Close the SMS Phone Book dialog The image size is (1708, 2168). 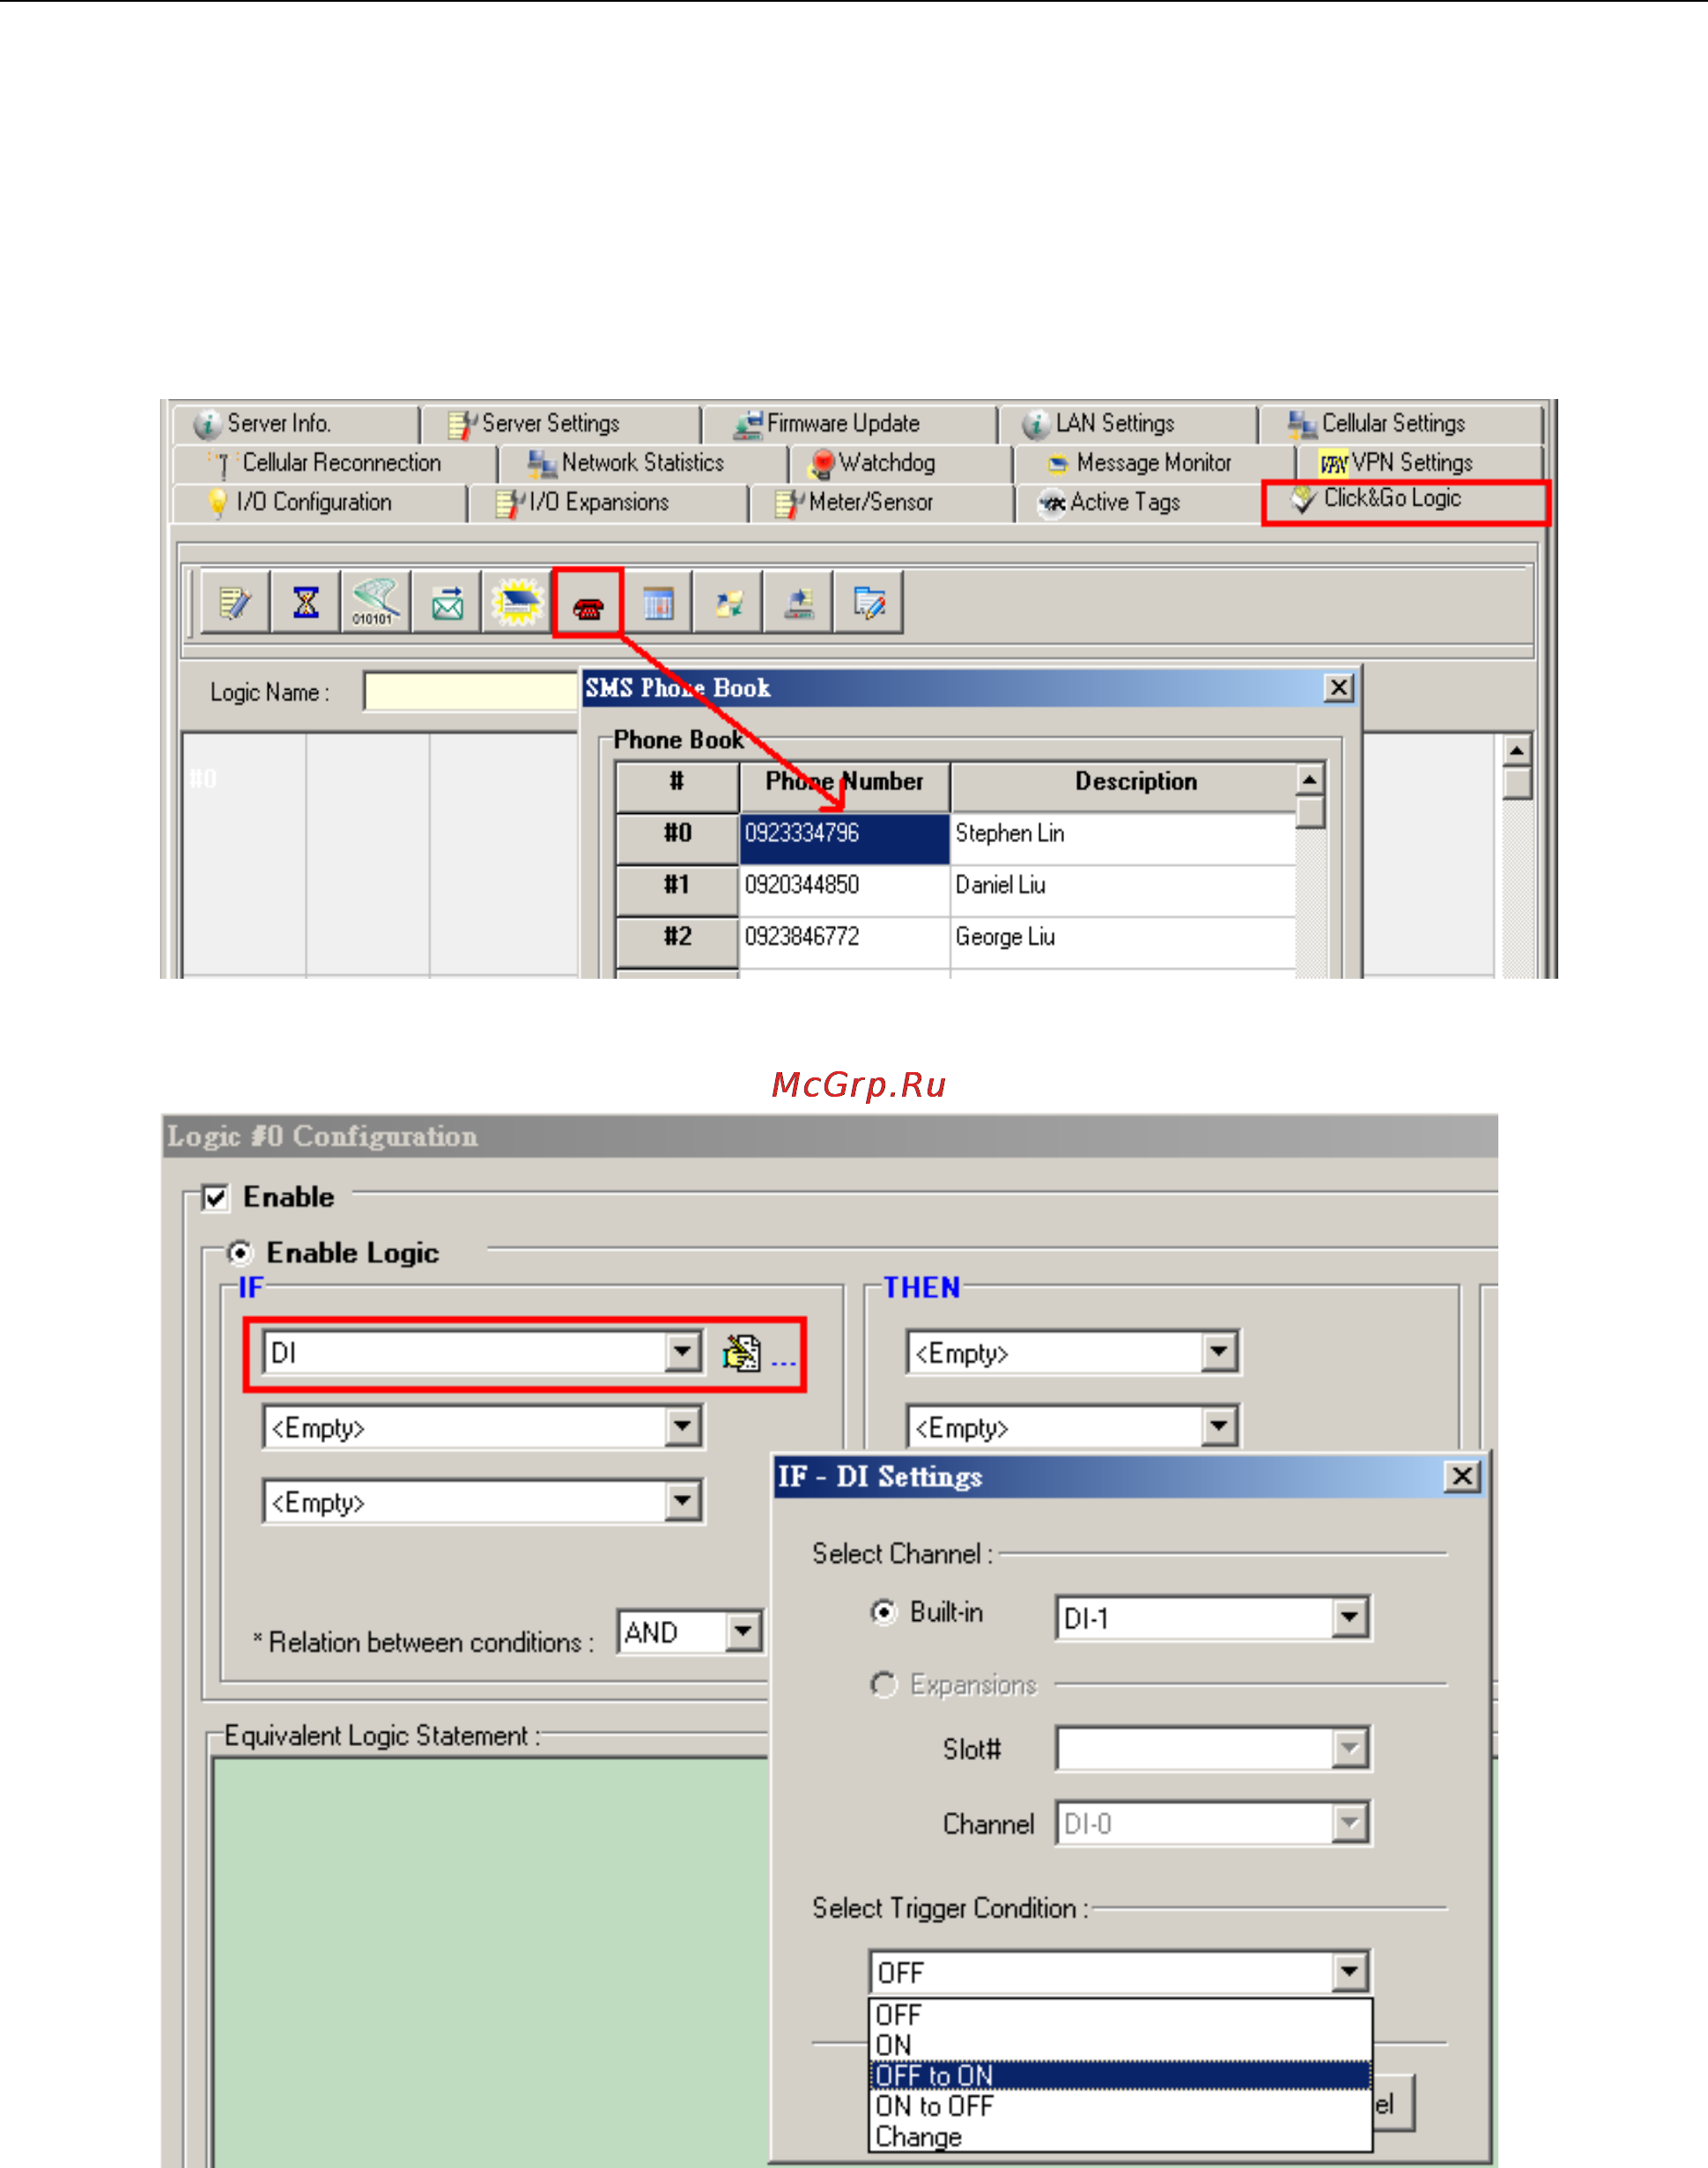pos(1338,688)
